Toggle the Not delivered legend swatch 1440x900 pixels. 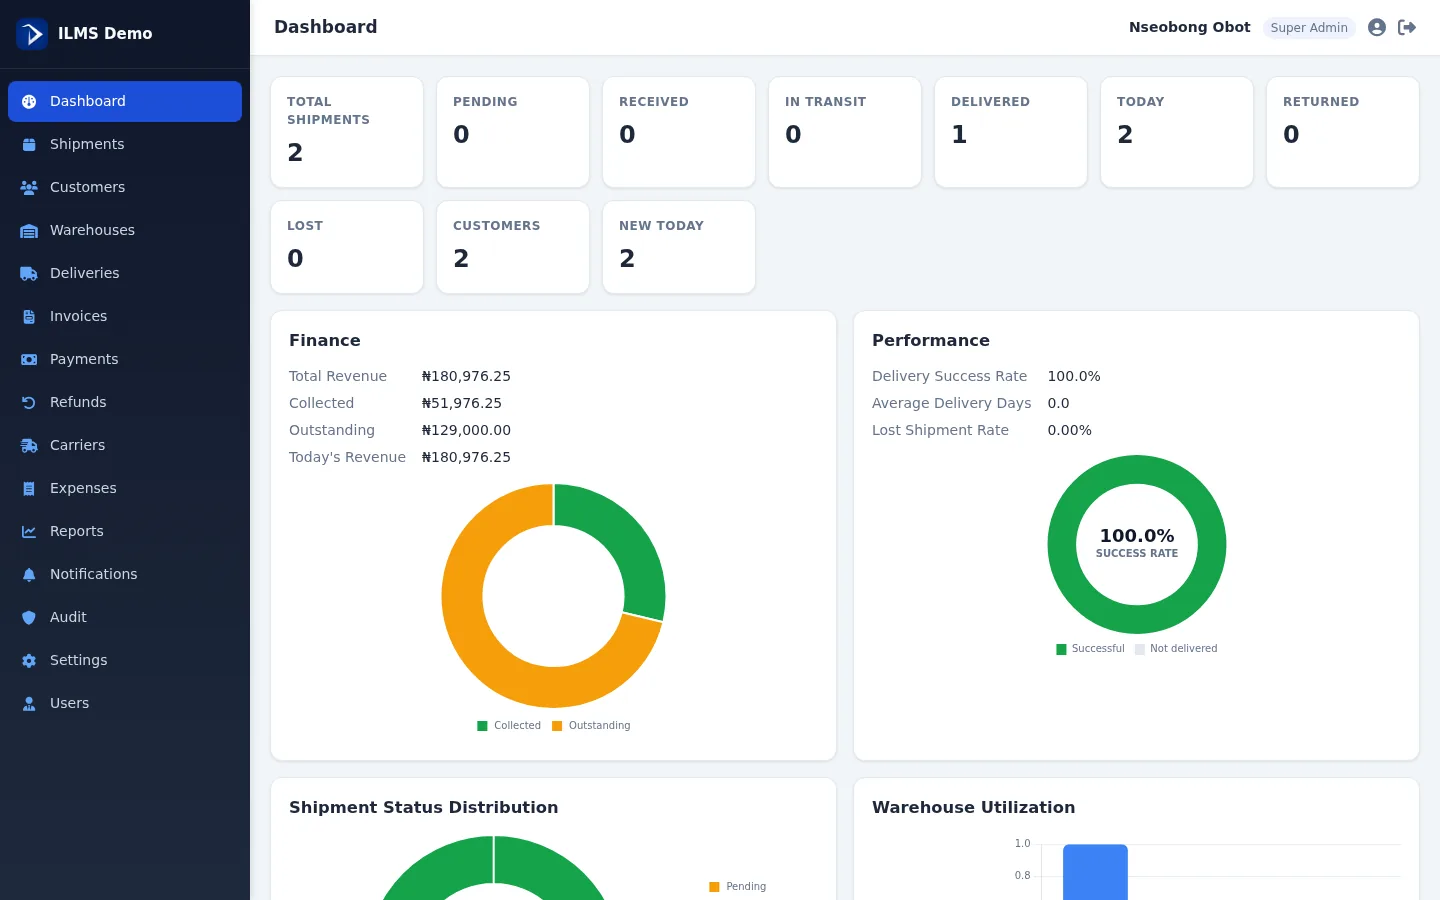pos(1140,649)
